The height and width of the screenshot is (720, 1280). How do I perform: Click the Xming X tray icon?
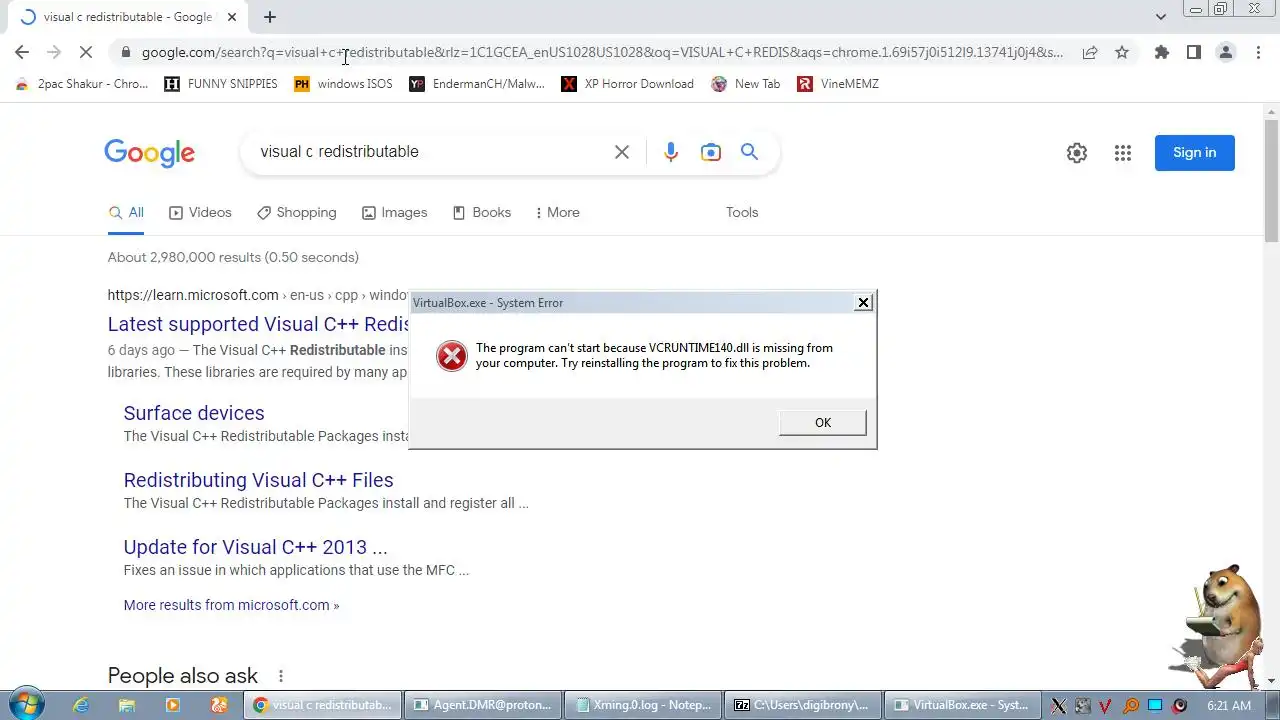(1059, 706)
